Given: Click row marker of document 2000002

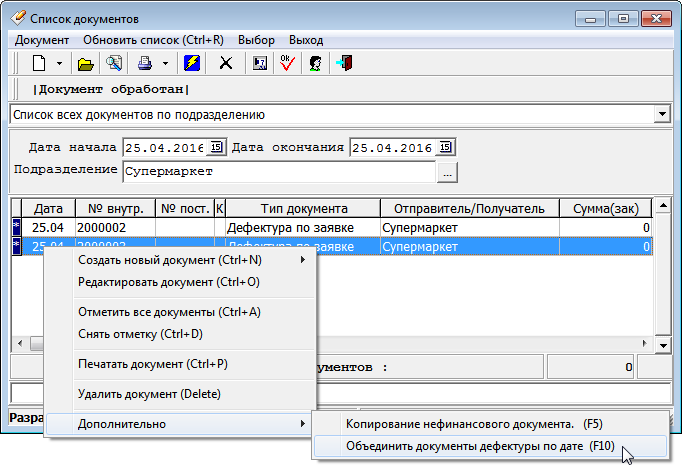Looking at the screenshot, I should (16, 228).
